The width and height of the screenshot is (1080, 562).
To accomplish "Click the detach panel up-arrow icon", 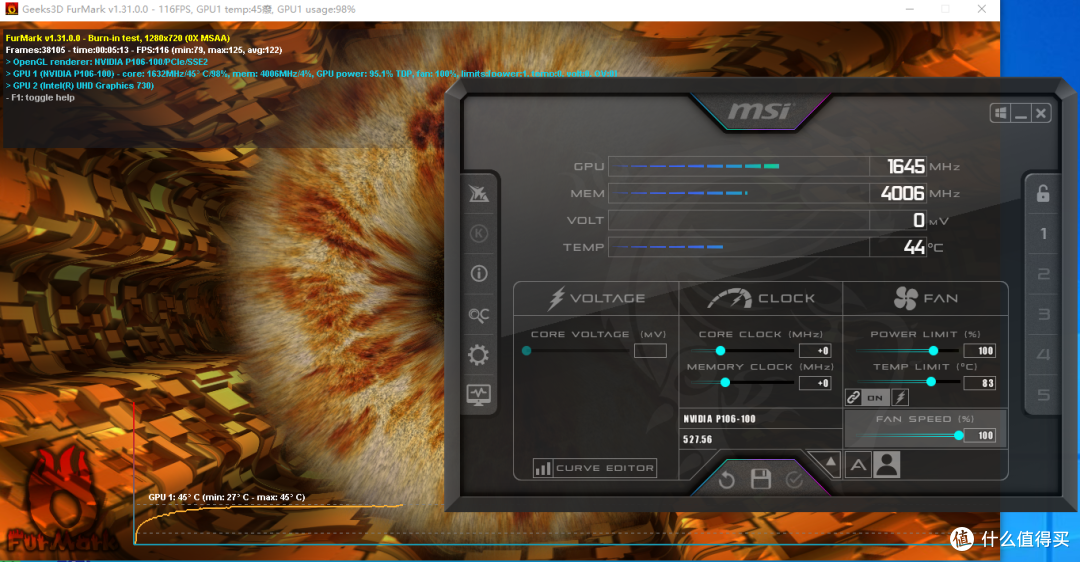I will [x=829, y=463].
